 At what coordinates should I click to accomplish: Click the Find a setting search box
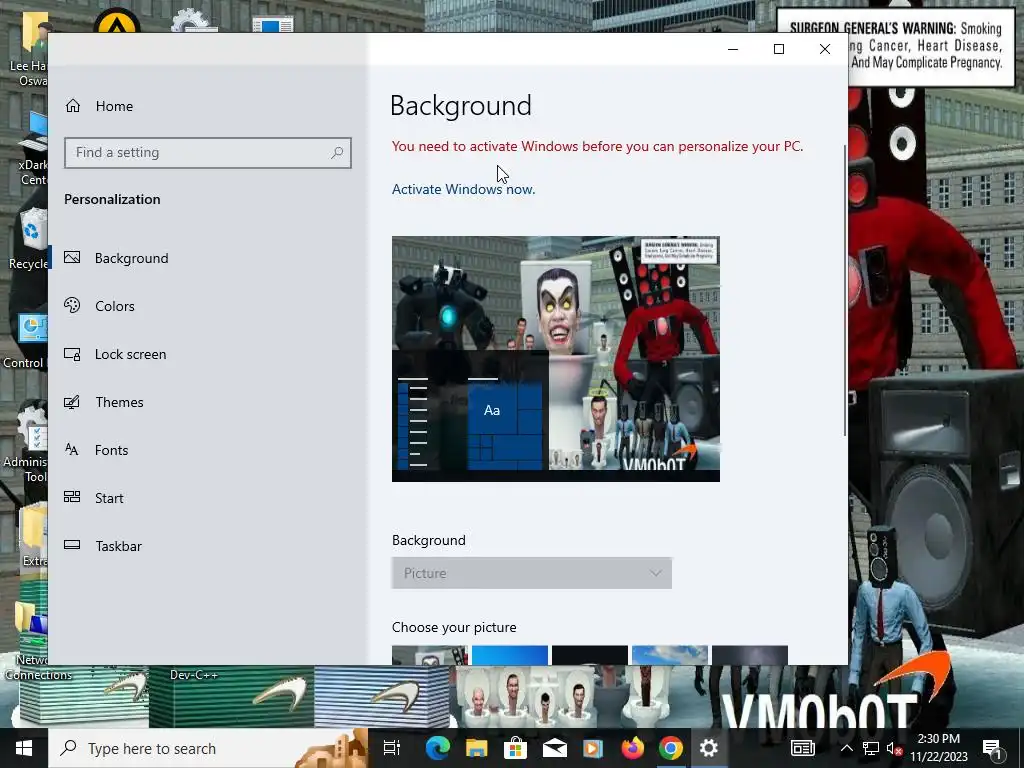coord(208,153)
